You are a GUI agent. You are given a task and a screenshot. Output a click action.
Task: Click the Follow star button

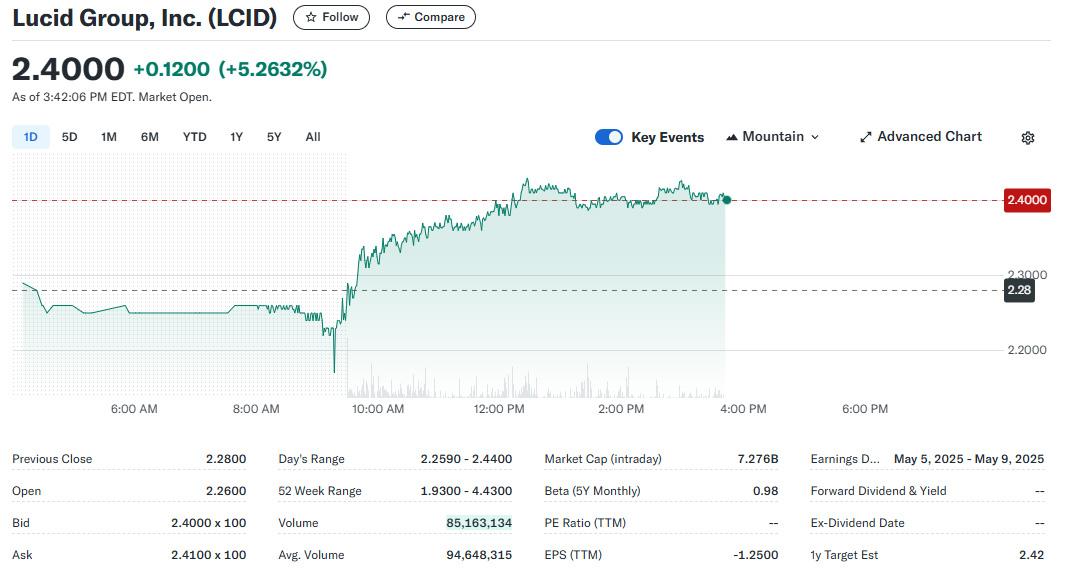point(331,17)
